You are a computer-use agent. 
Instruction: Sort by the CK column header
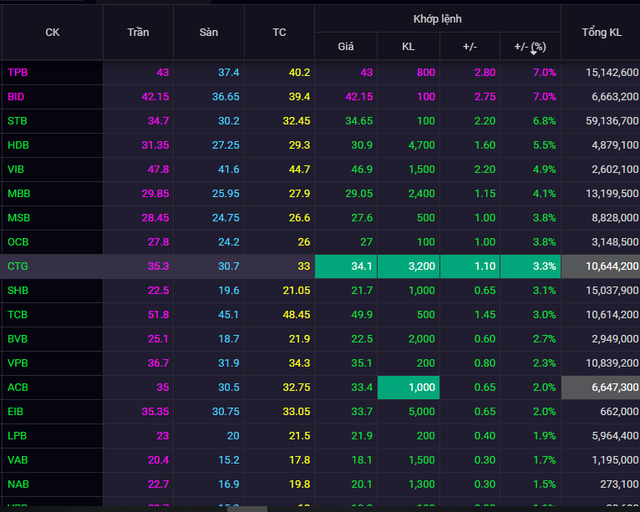click(x=52, y=32)
